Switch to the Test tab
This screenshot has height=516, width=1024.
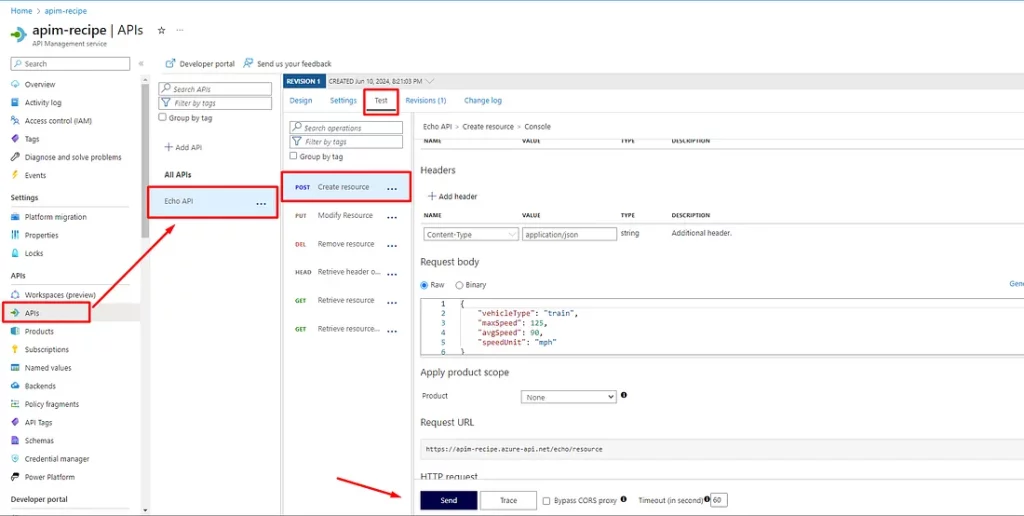[381, 101]
